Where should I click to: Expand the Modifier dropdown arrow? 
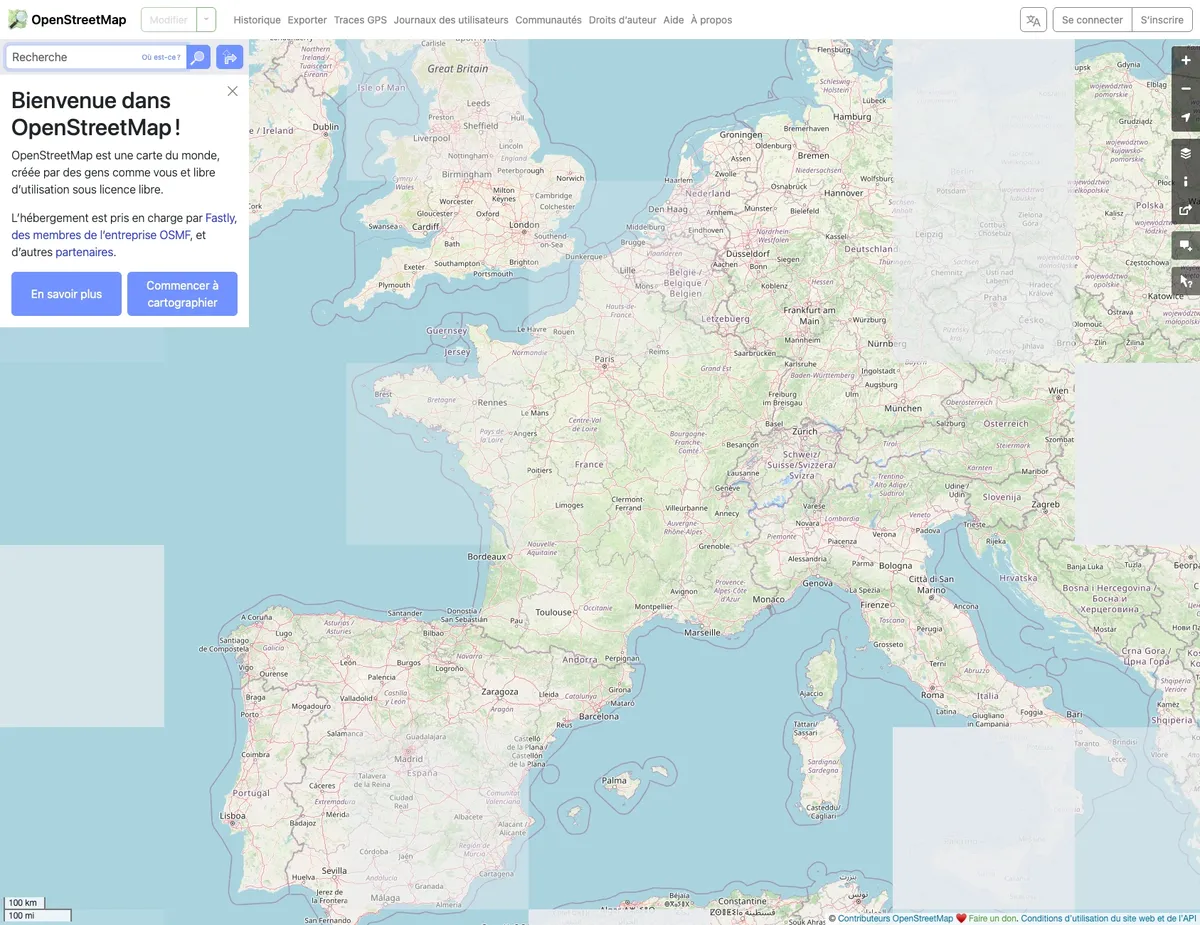206,20
